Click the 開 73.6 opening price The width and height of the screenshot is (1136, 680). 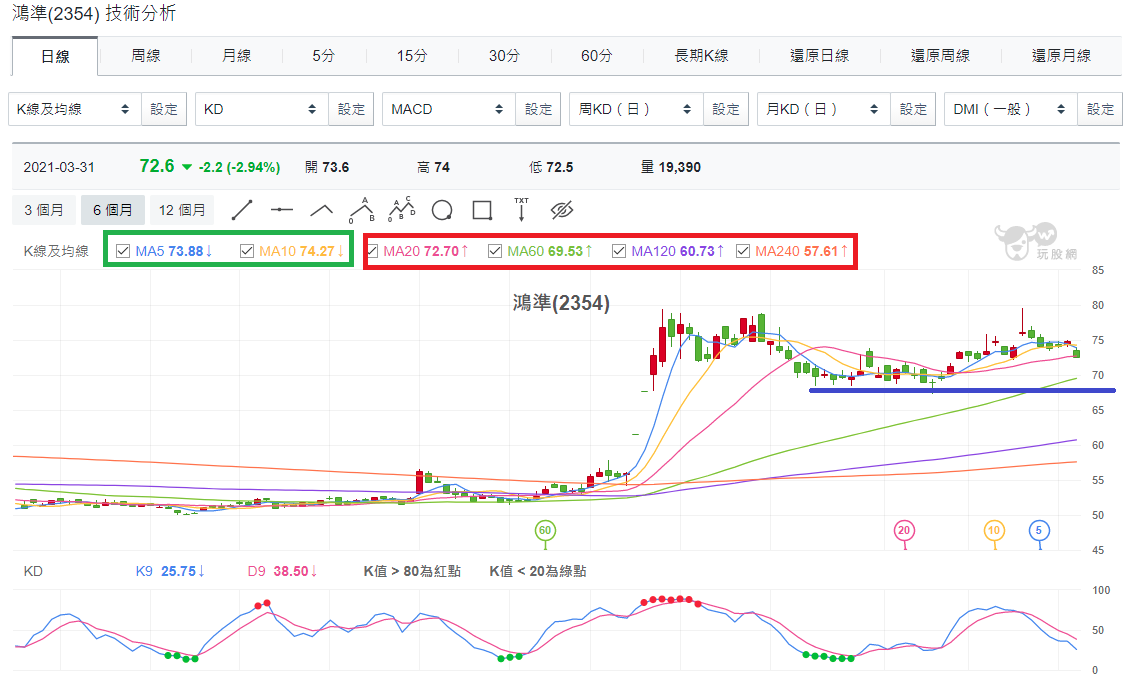[x=327, y=167]
